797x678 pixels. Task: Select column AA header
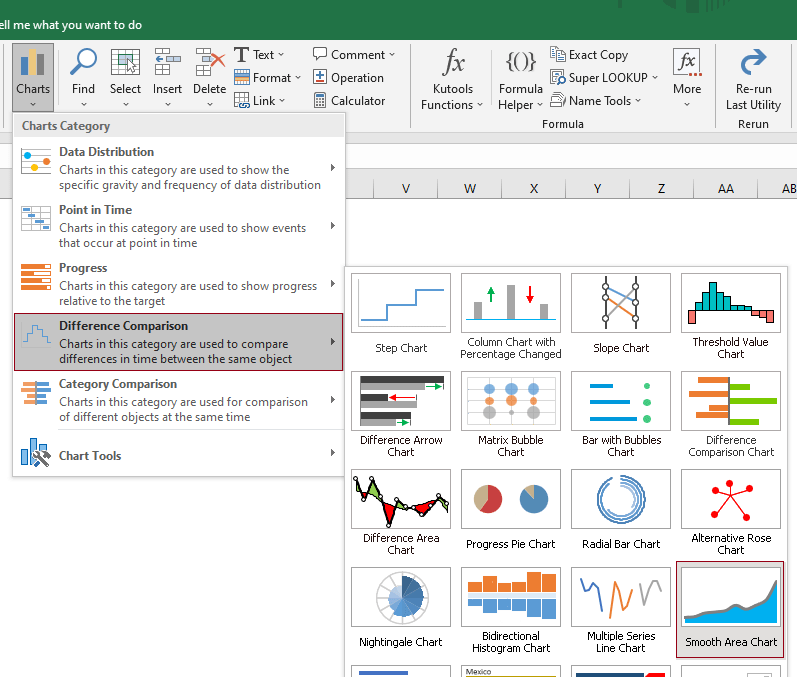tap(725, 189)
